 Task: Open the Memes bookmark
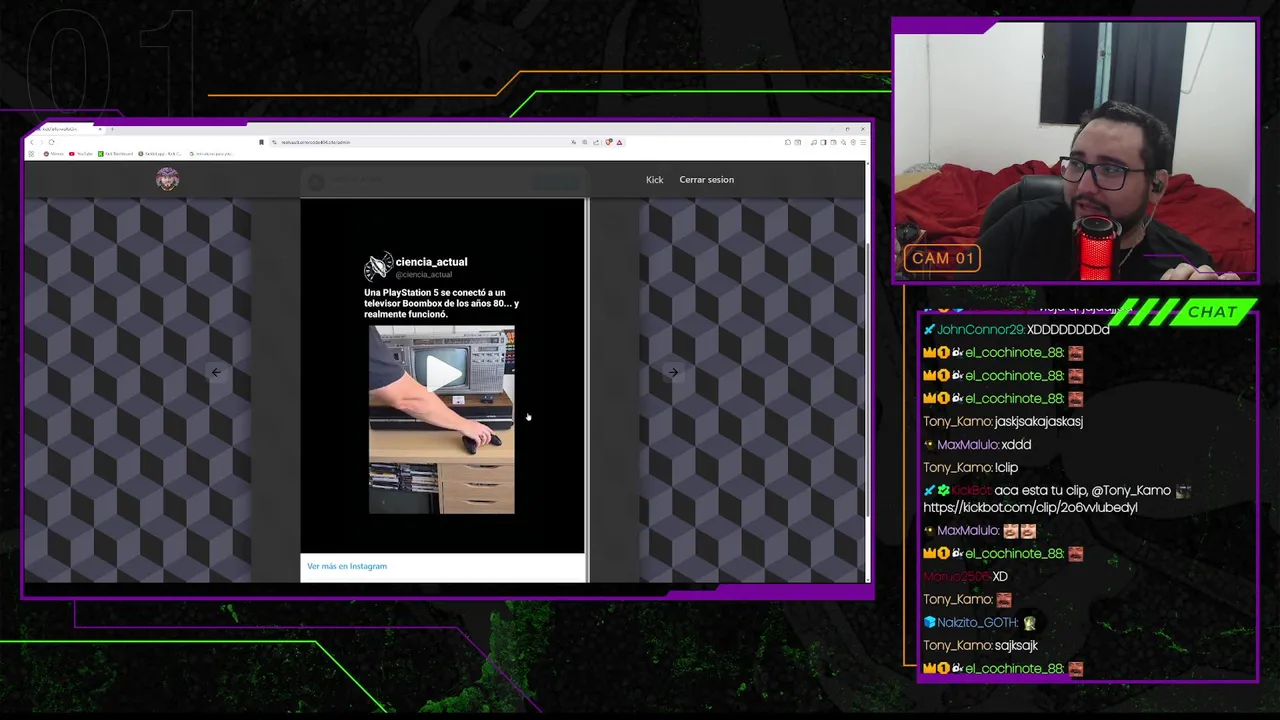pos(53,154)
